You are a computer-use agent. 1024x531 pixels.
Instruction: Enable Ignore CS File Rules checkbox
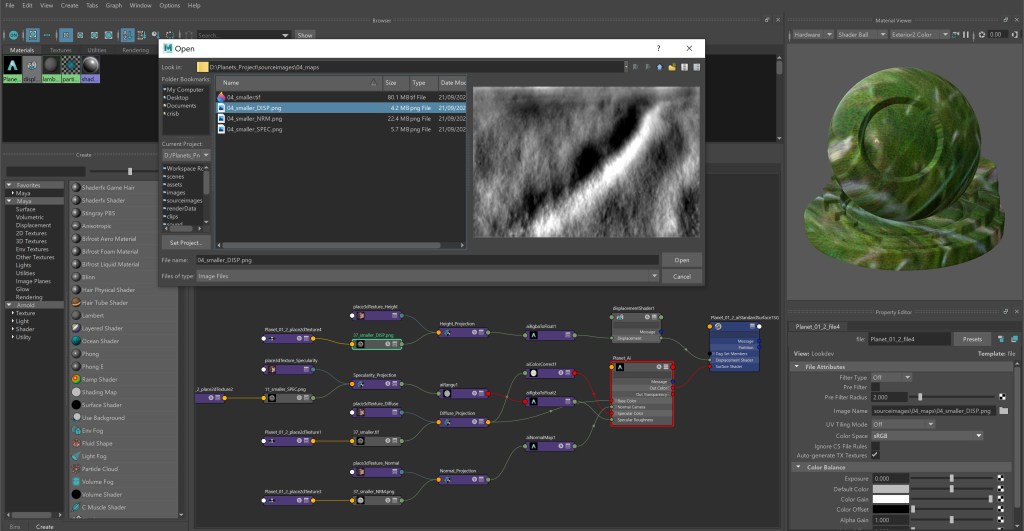pyautogui.click(x=875, y=445)
